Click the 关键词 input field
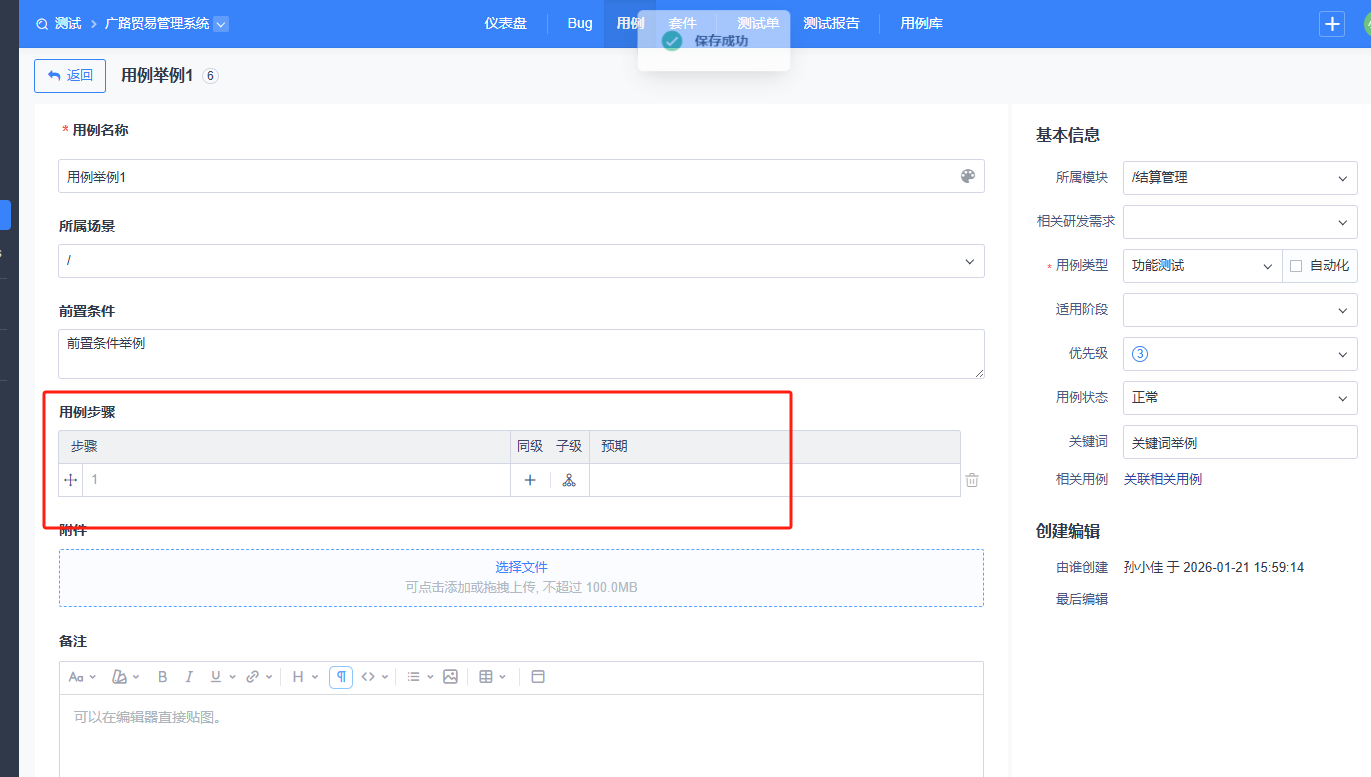 click(x=1240, y=442)
